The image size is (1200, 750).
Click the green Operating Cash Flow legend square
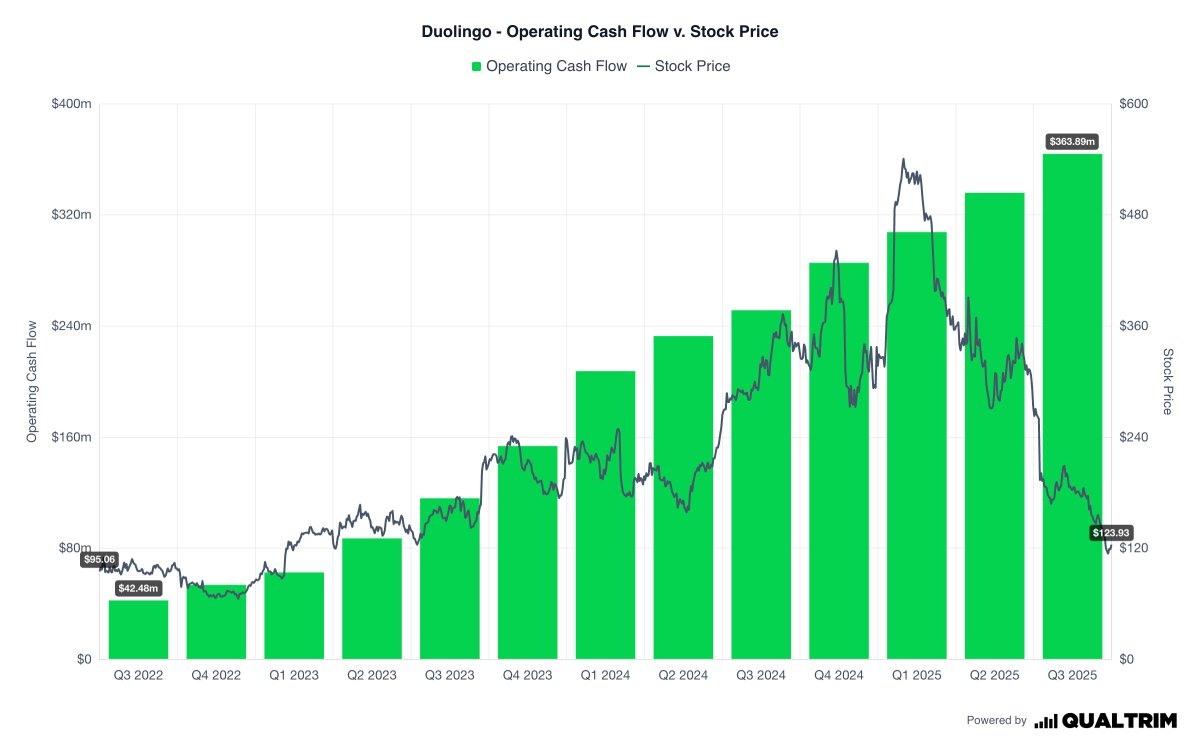point(475,66)
